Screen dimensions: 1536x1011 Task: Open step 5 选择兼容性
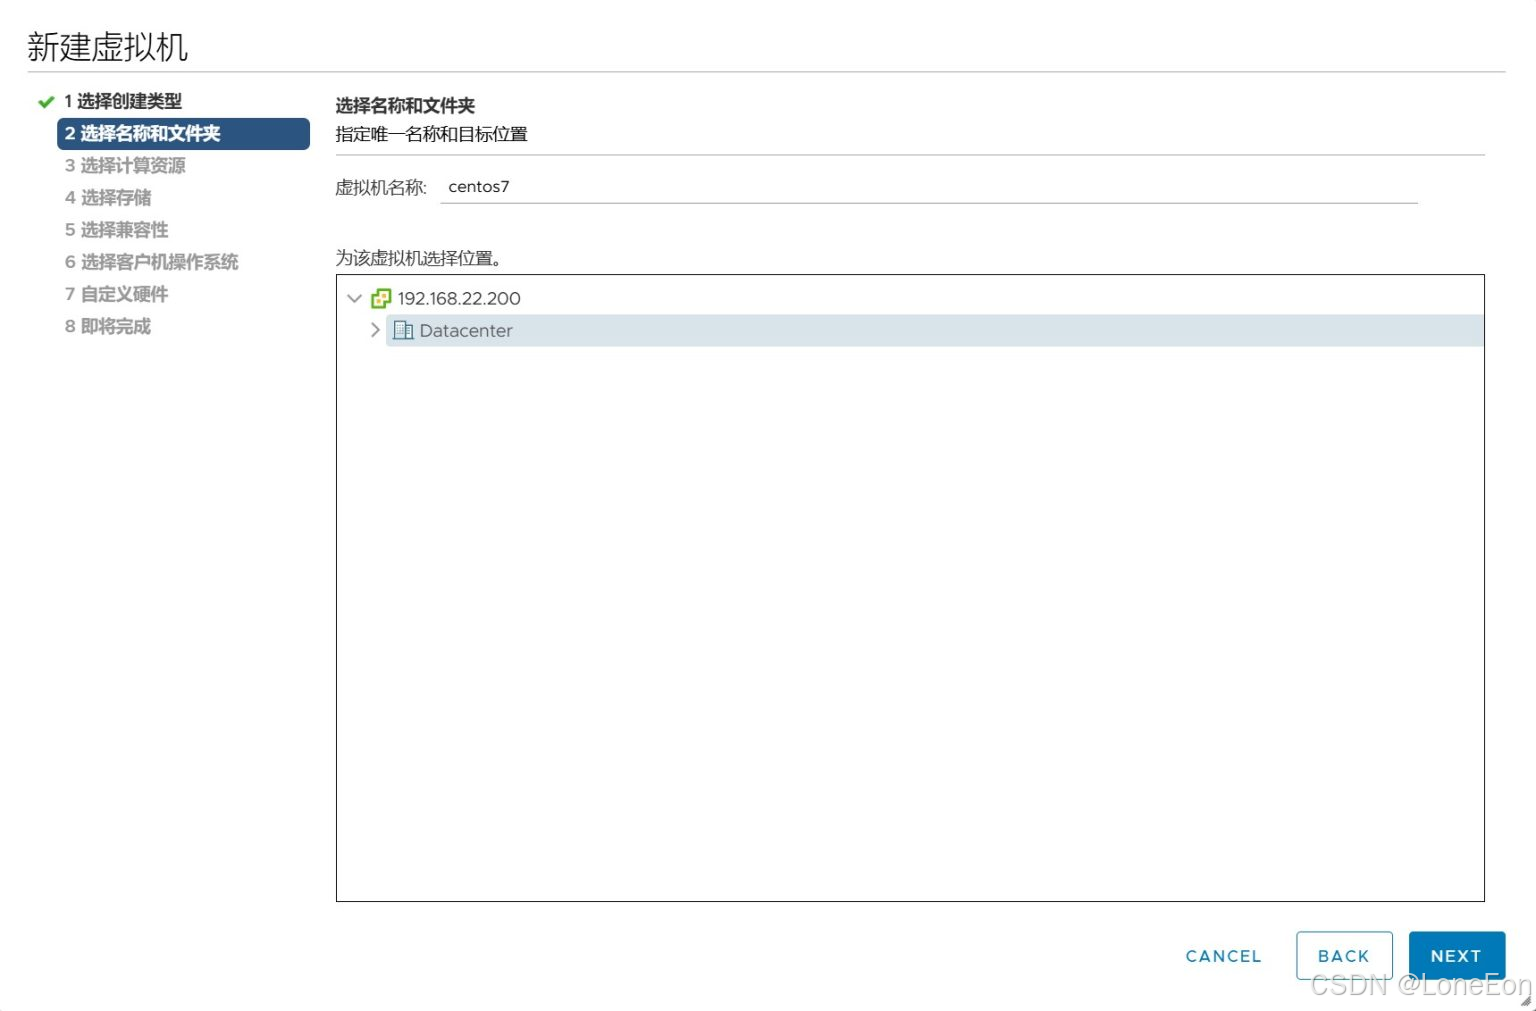click(116, 230)
